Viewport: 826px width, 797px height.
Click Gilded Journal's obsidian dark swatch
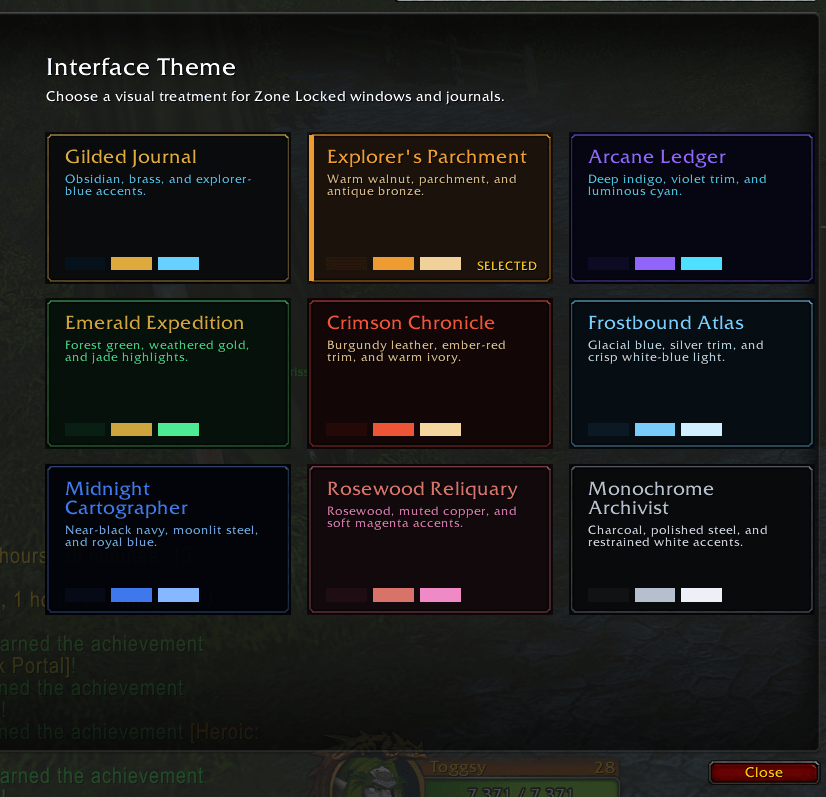click(85, 263)
